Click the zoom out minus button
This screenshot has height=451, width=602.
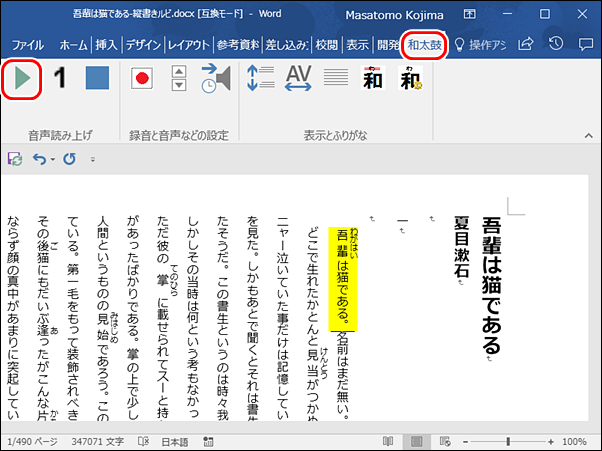(465, 442)
